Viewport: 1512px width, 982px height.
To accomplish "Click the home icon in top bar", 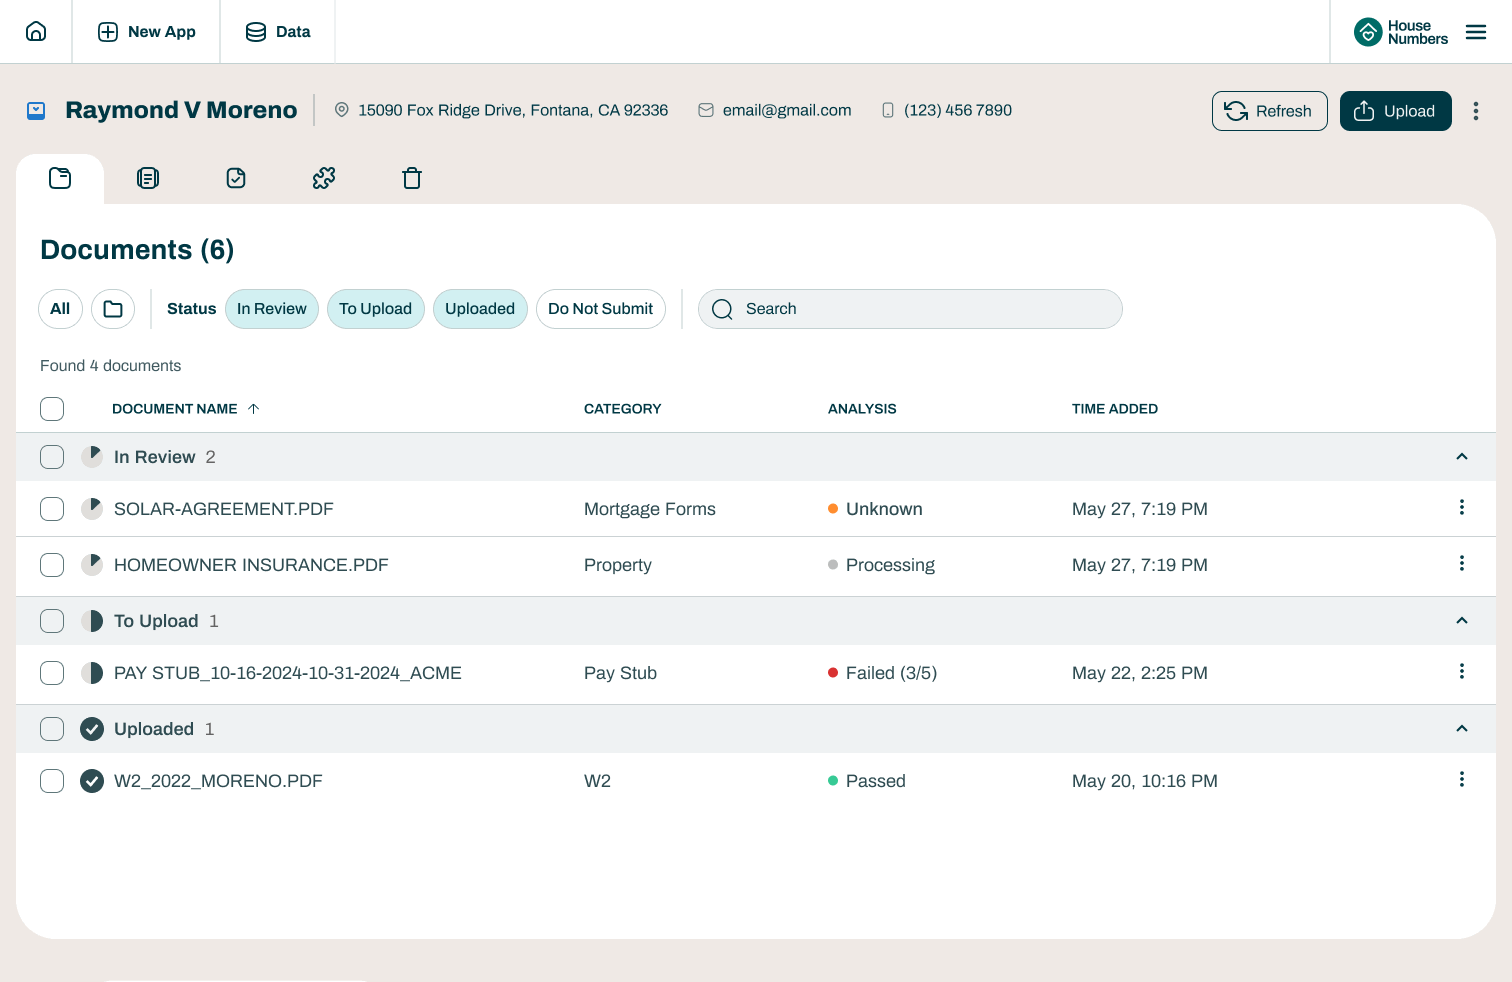I will coord(36,31).
